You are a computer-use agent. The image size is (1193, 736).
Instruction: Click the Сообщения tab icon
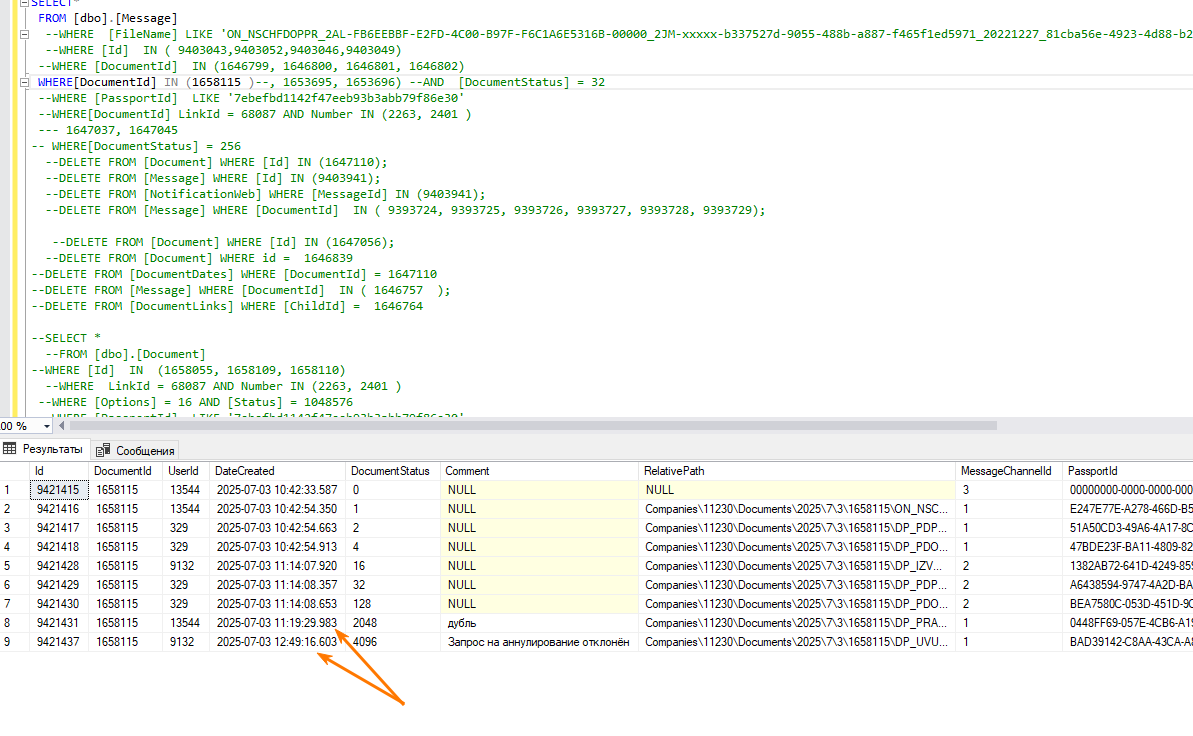click(x=103, y=451)
